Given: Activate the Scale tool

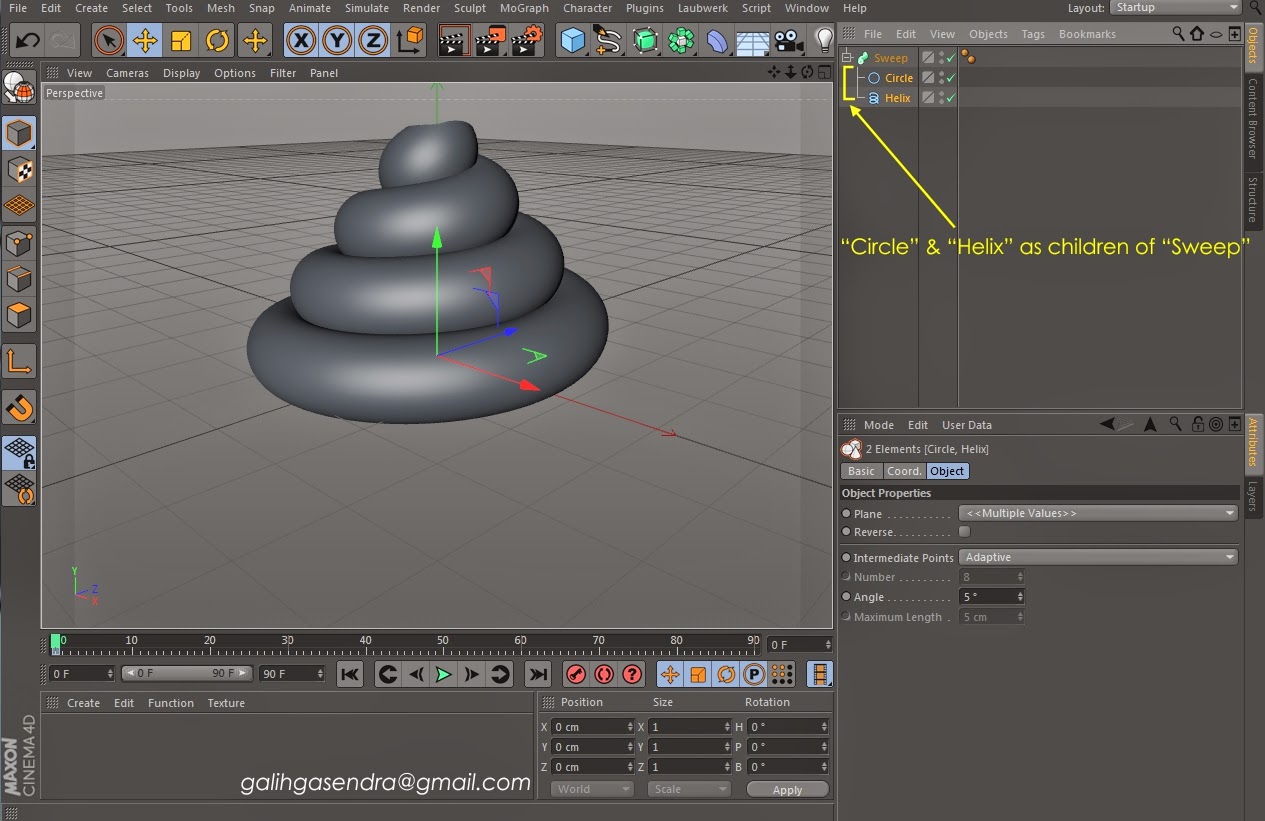Looking at the screenshot, I should tap(182, 41).
